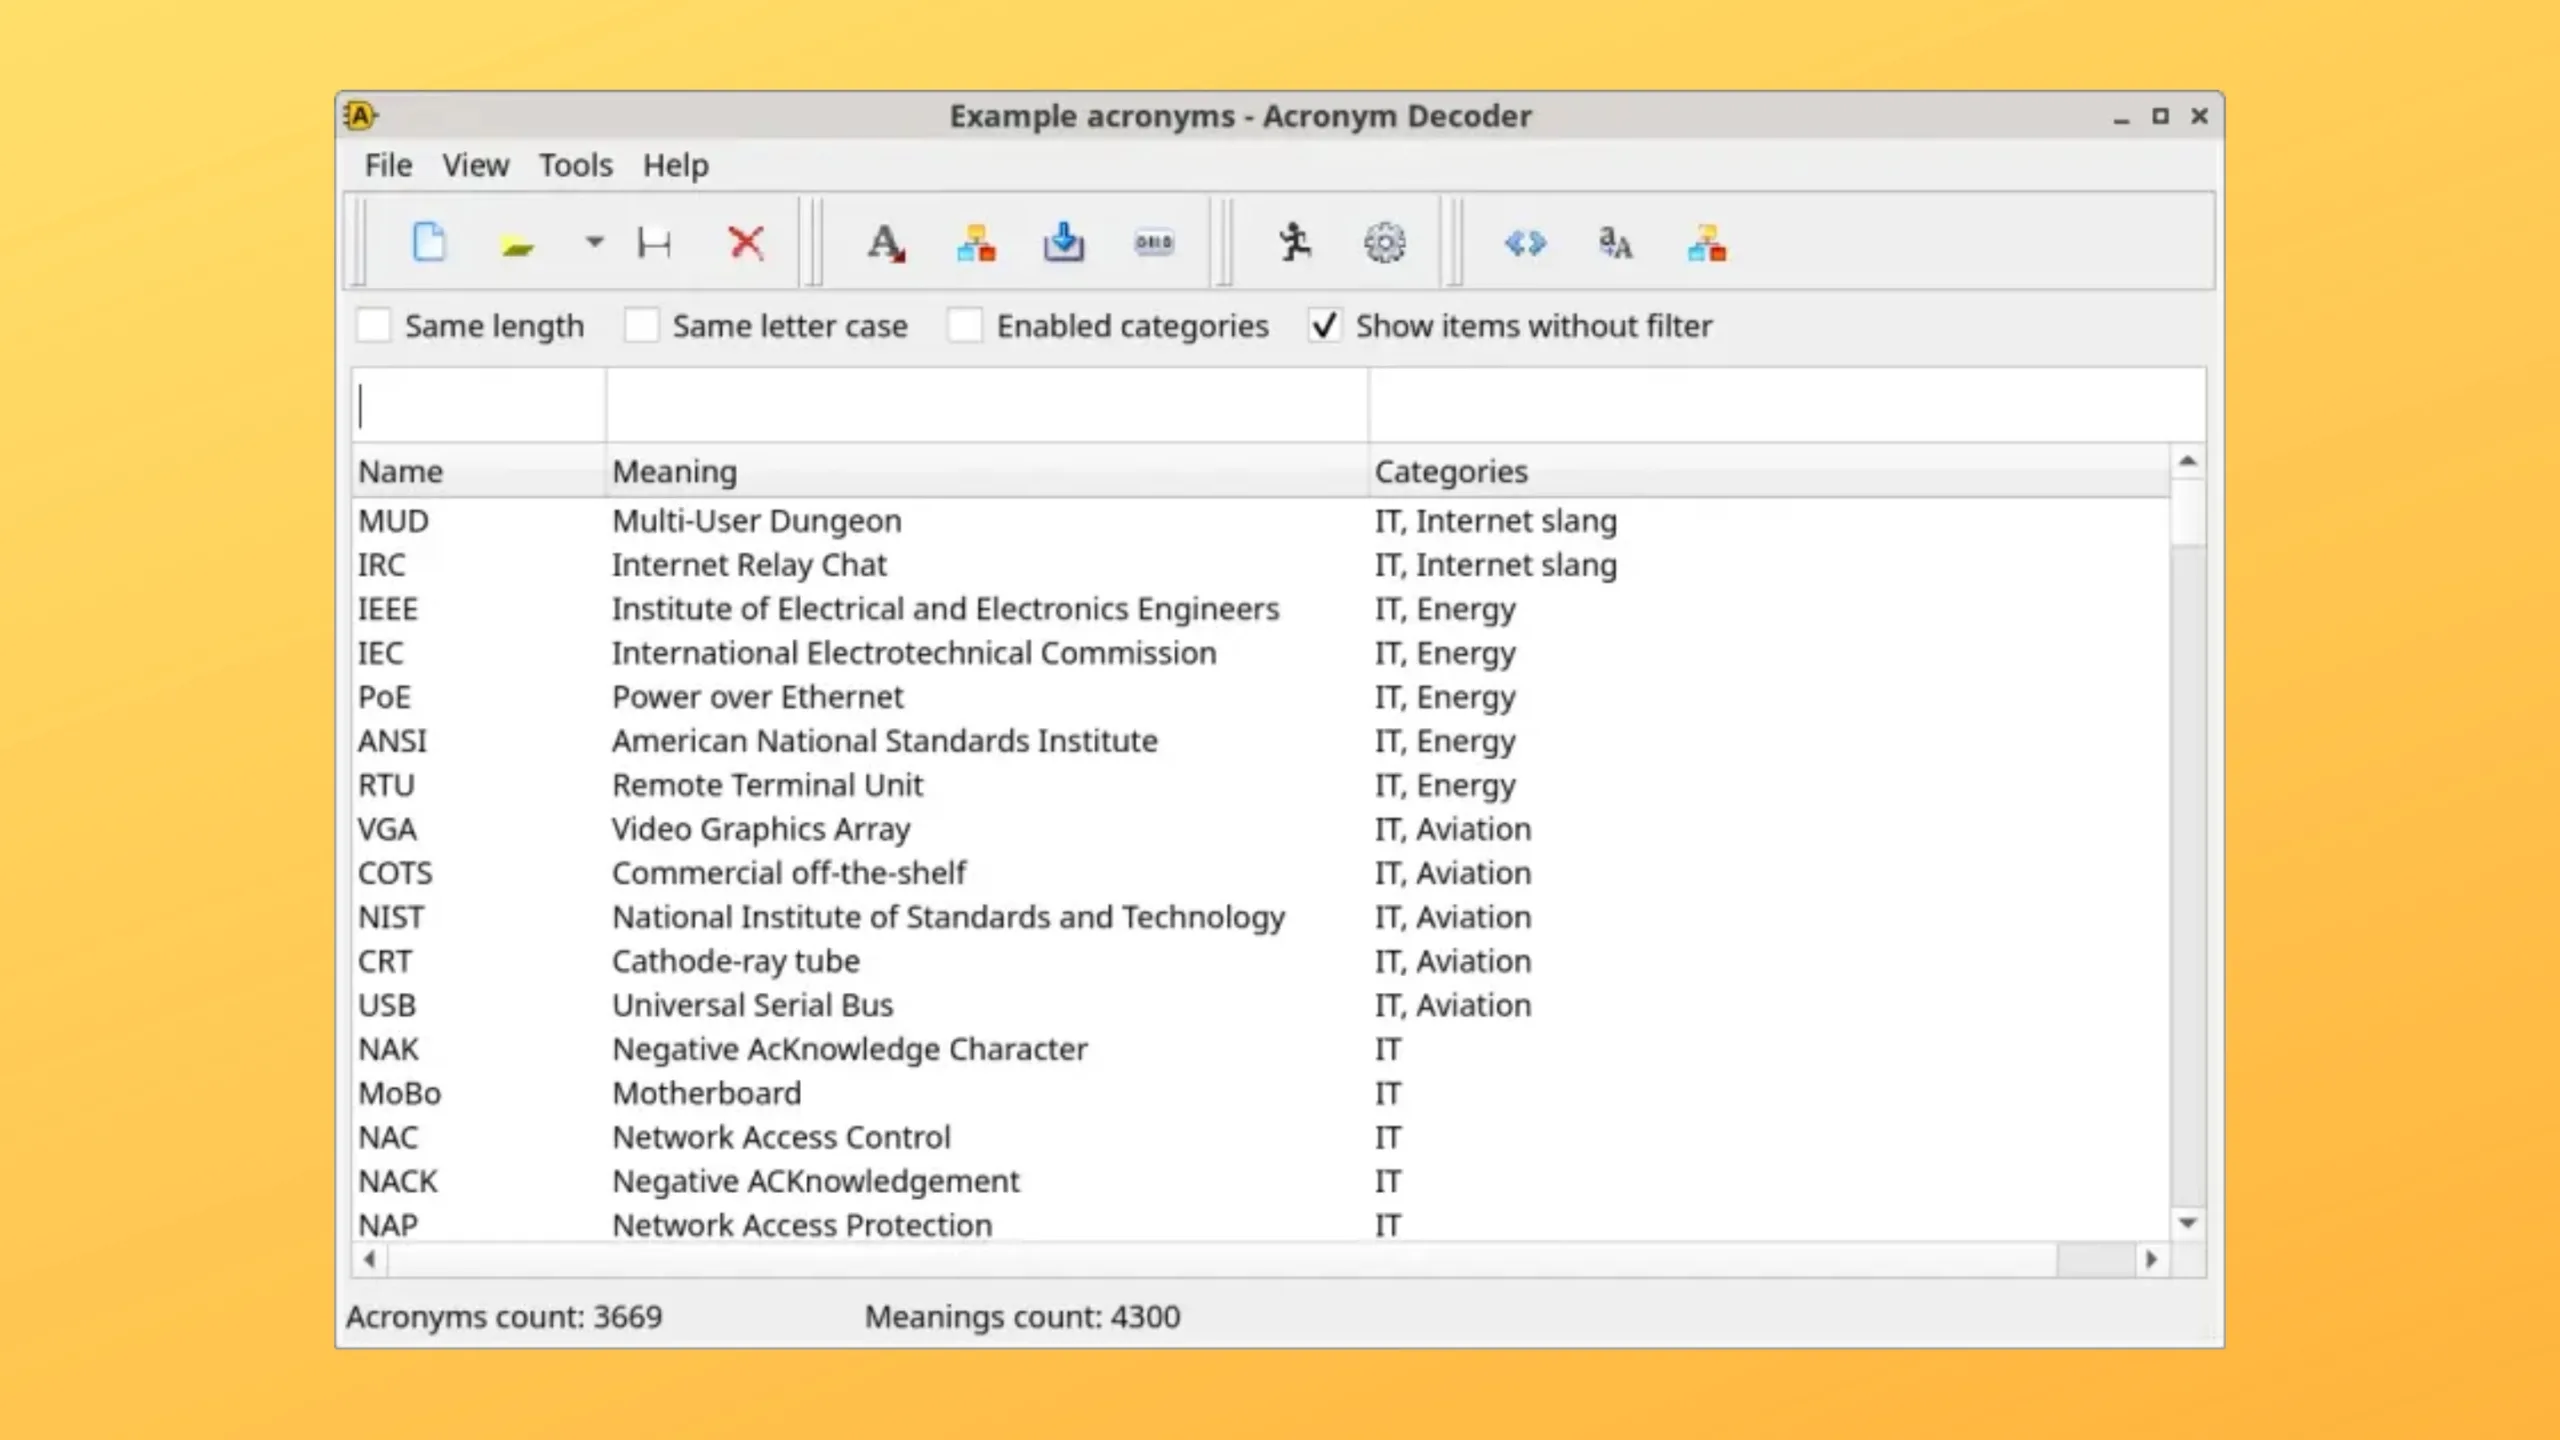This screenshot has height=1440, width=2560.
Task: Click 'IT, Internet slang' in the MUD row
Action: click(1495, 521)
